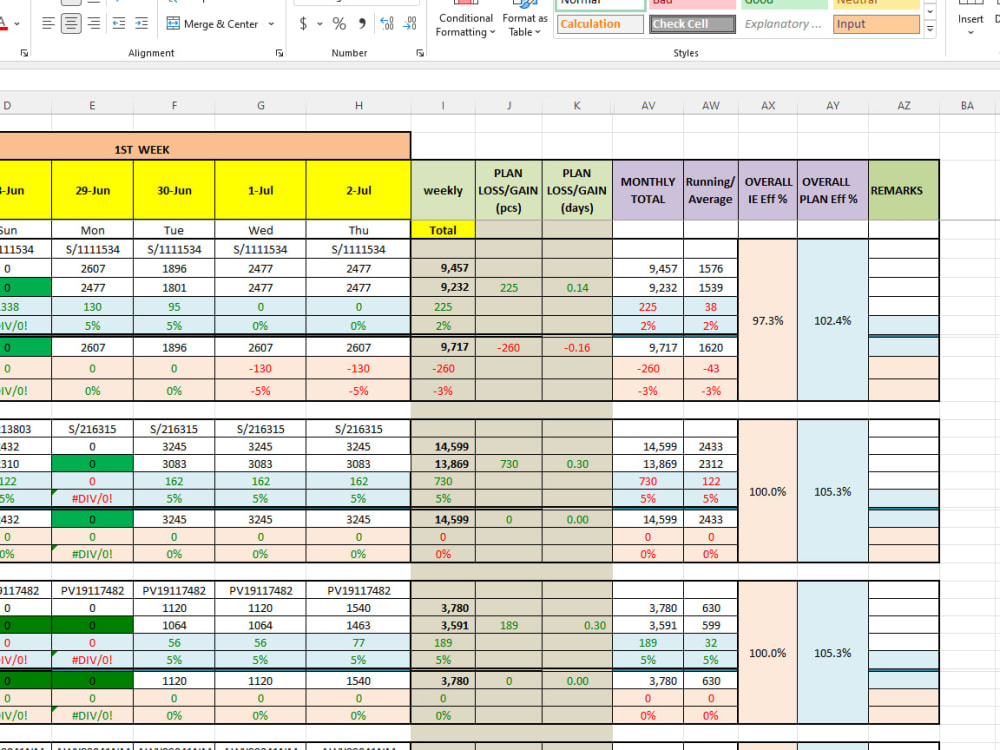Viewport: 1000px width, 750px height.
Task: Apply Calculation cell style
Action: [x=599, y=24]
